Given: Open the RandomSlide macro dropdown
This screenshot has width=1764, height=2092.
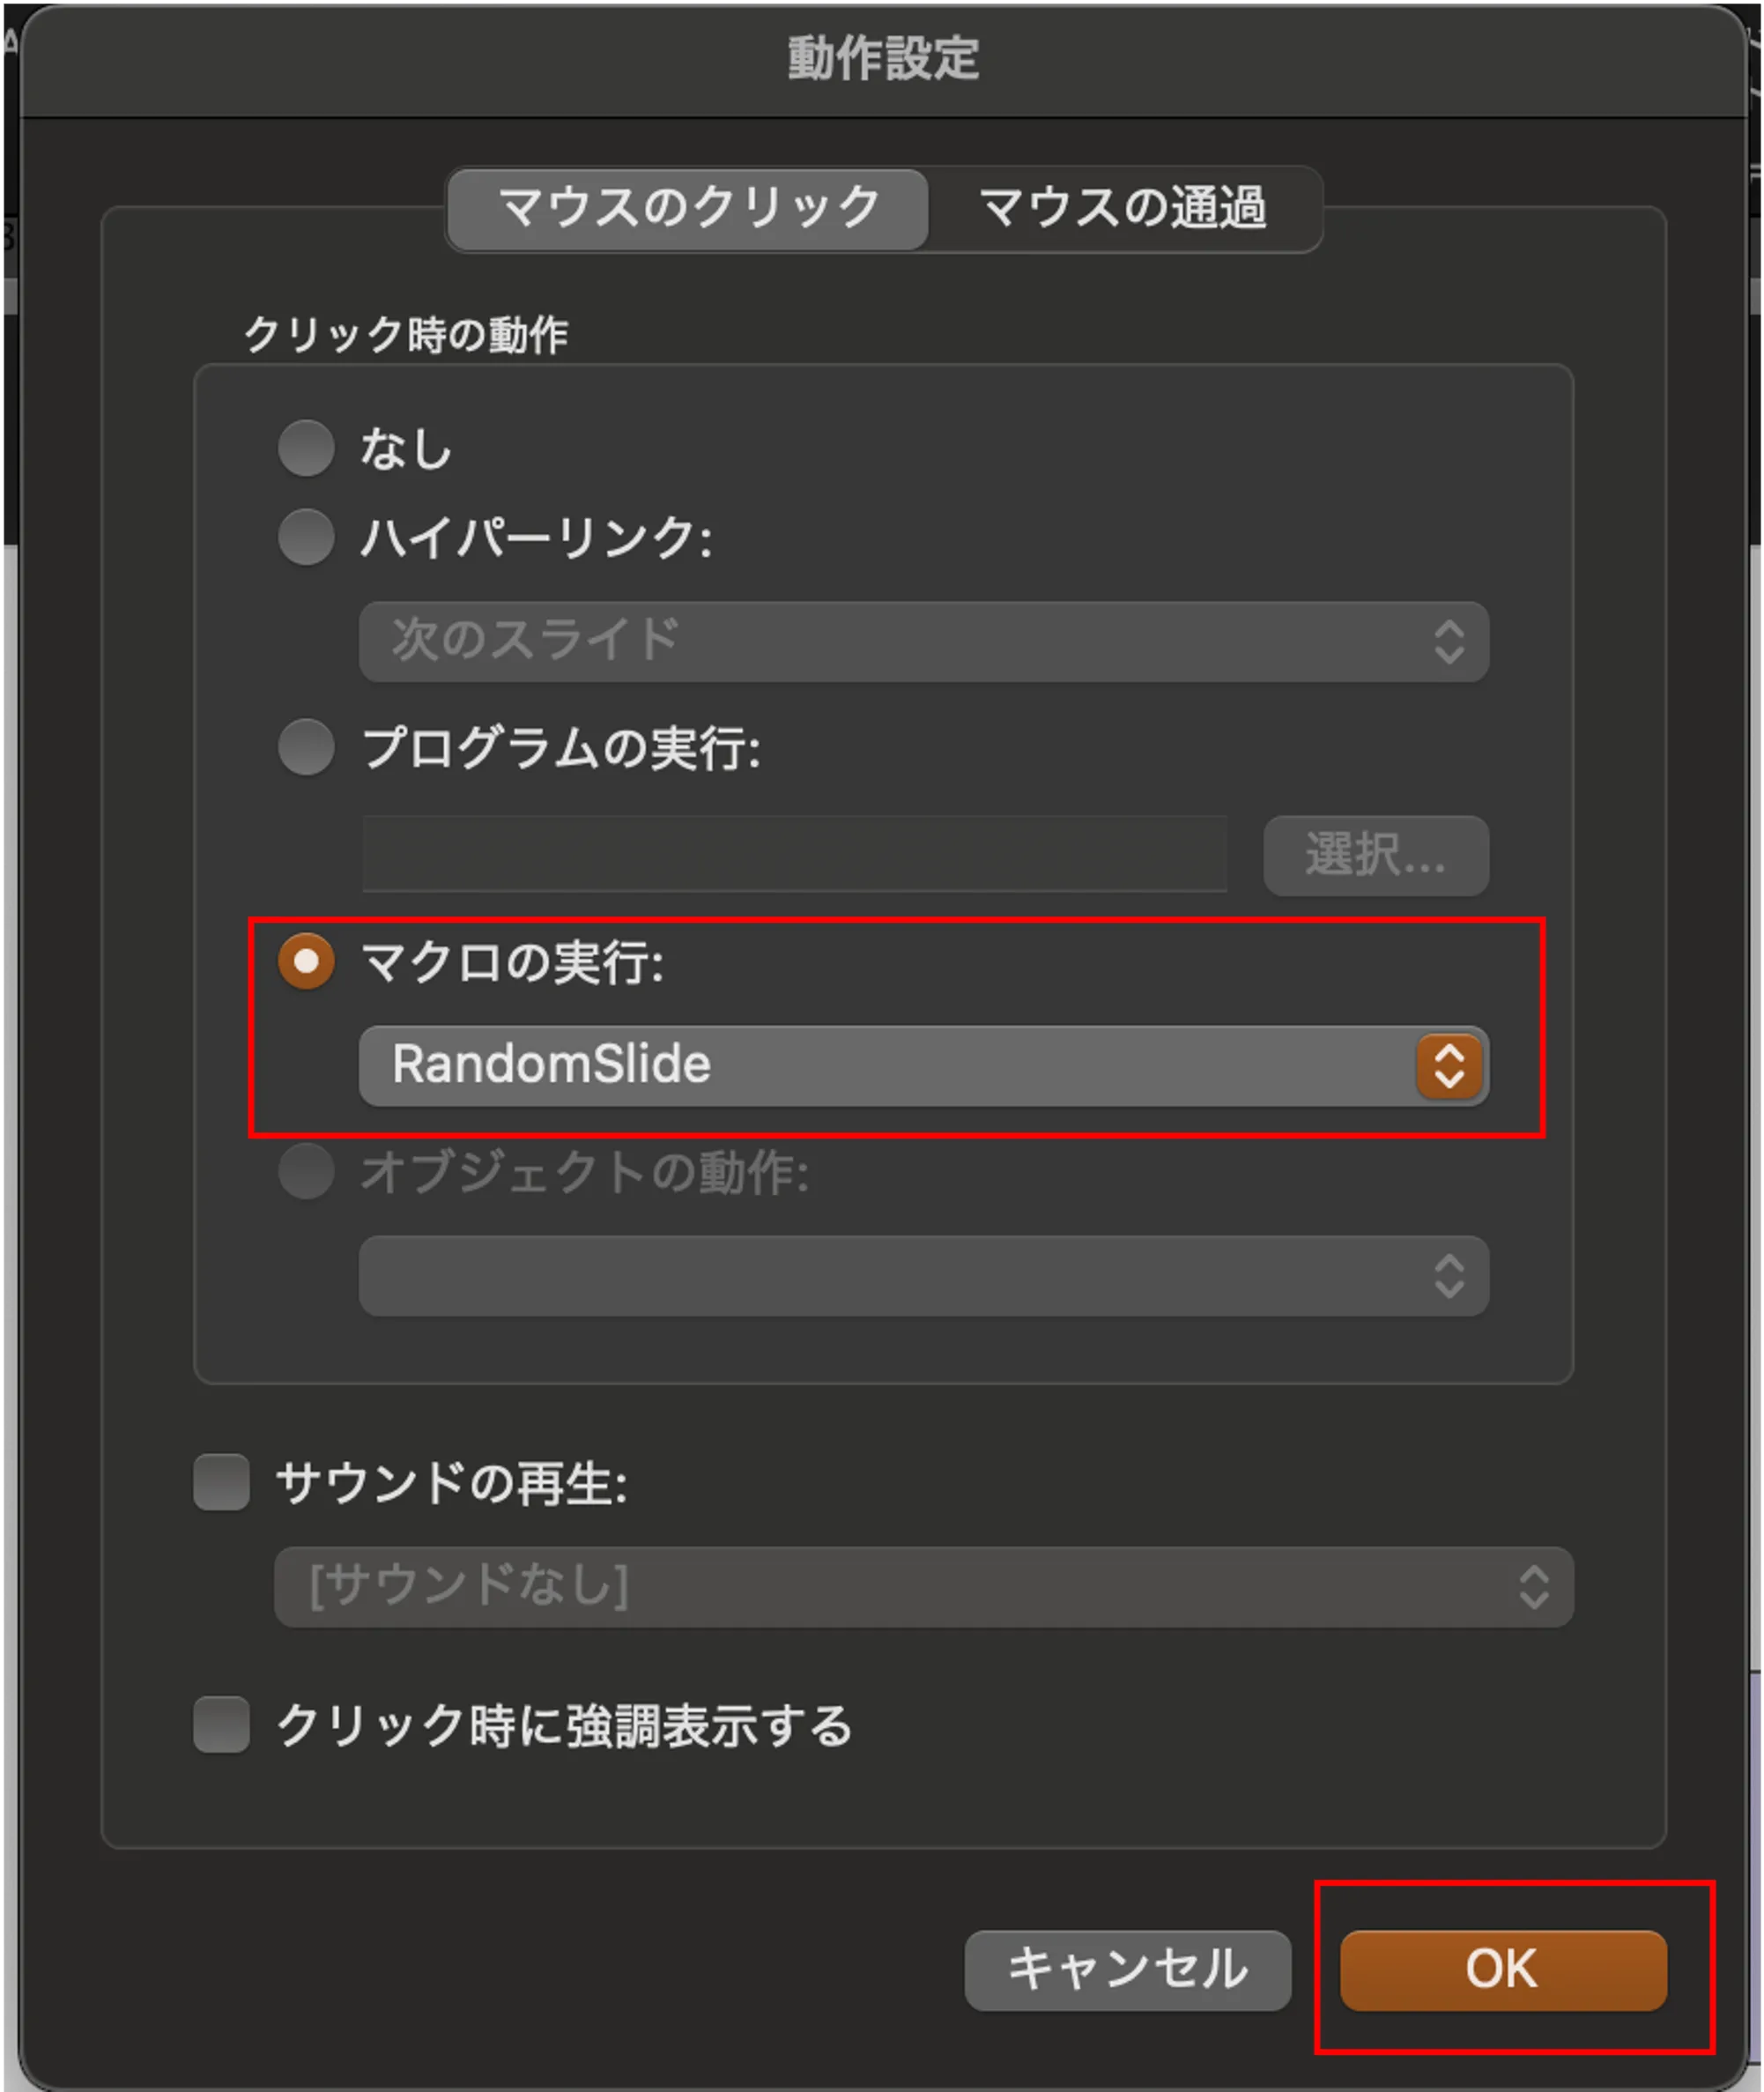Looking at the screenshot, I should [923, 1065].
